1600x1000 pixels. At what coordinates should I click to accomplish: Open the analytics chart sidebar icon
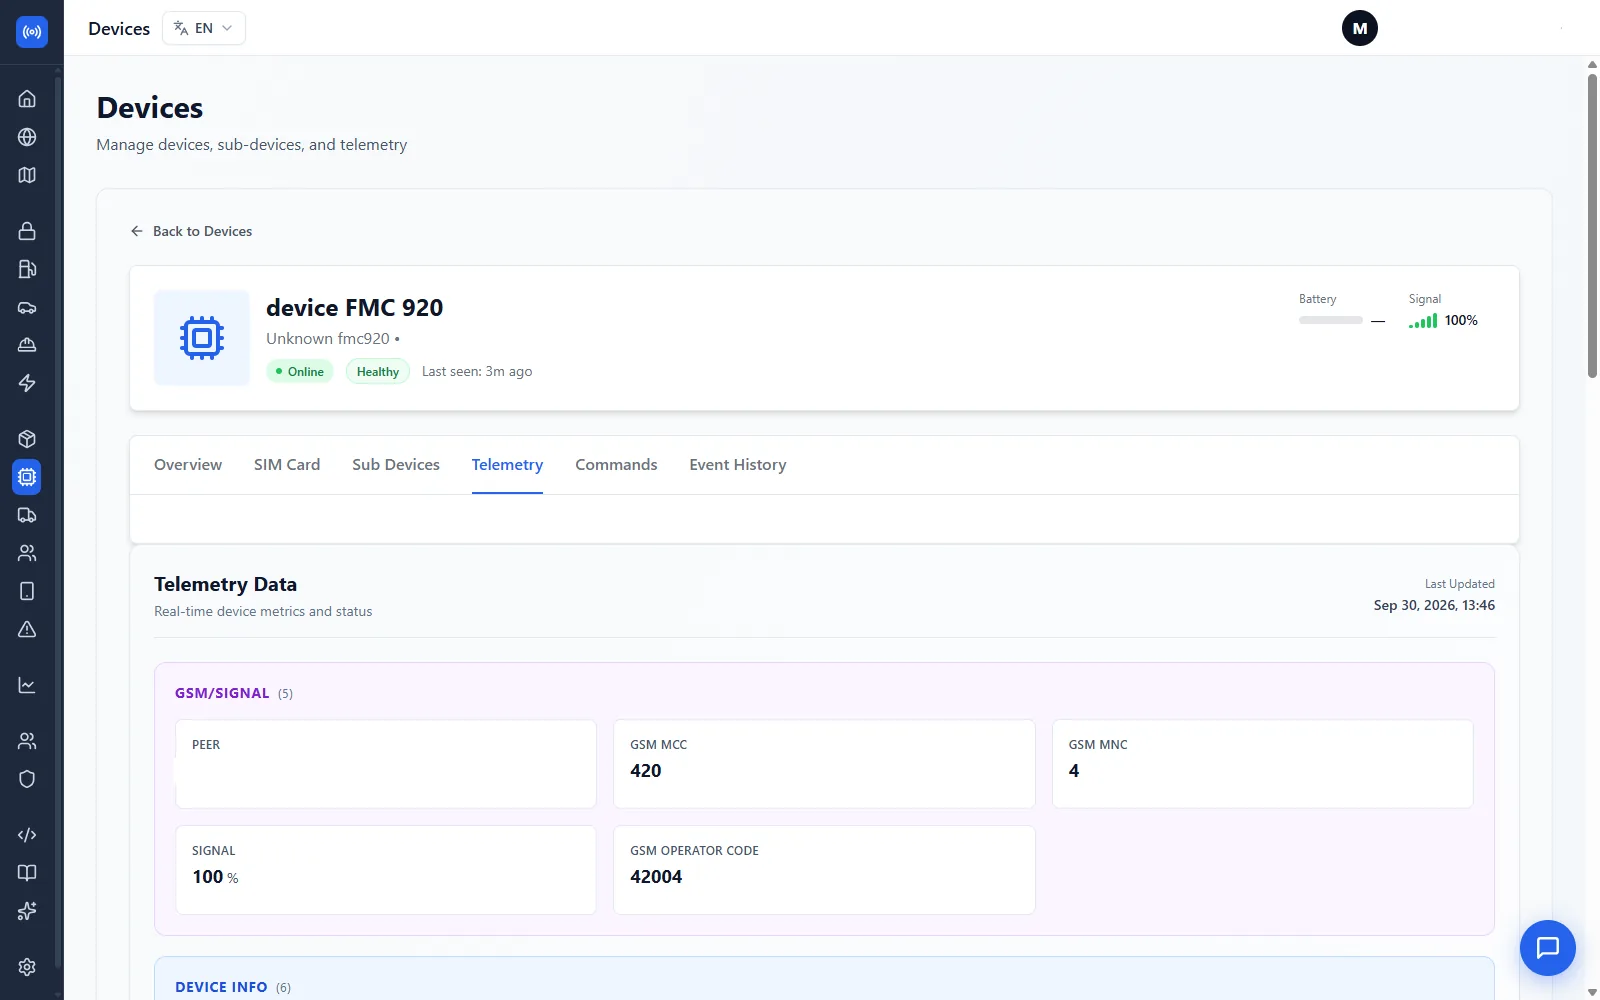click(x=27, y=685)
